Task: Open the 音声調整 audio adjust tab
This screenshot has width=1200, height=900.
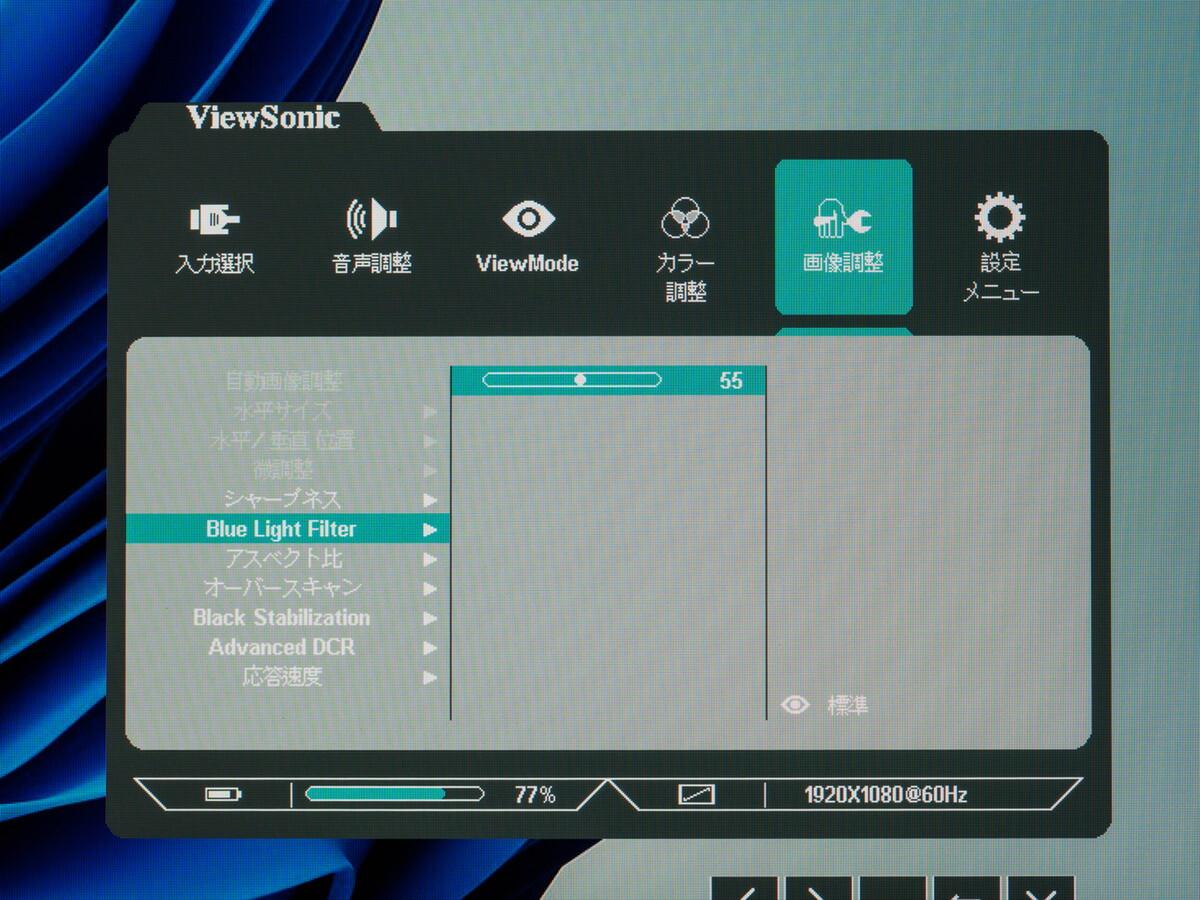Action: pyautogui.click(x=372, y=238)
